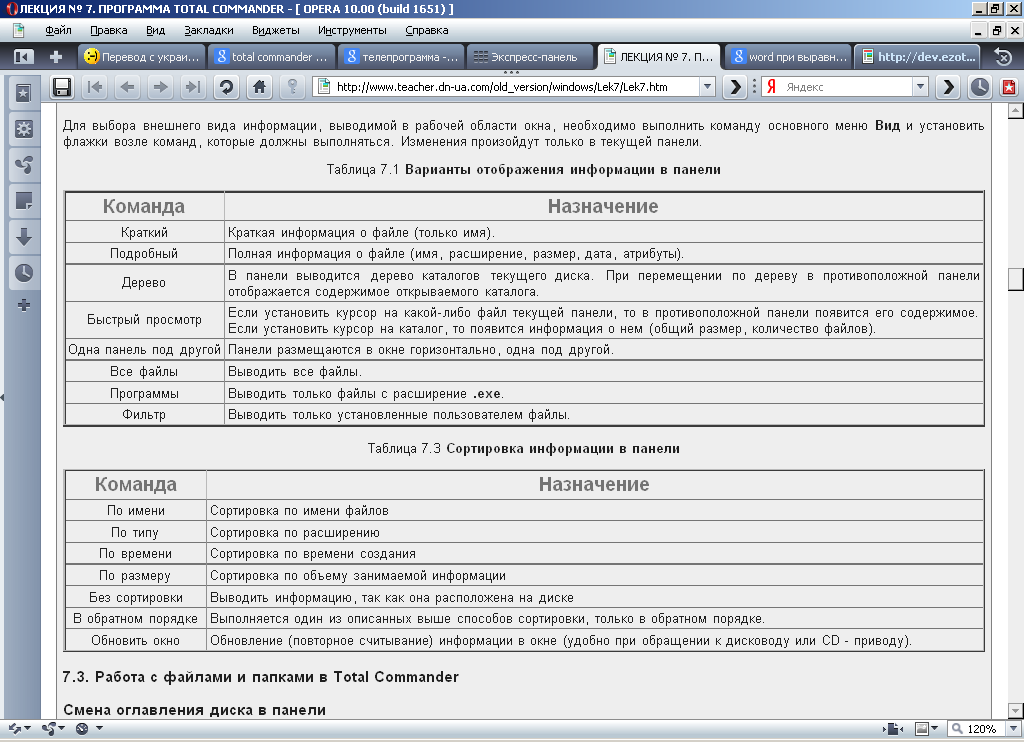Open a new tab with plus icon

coord(56,57)
